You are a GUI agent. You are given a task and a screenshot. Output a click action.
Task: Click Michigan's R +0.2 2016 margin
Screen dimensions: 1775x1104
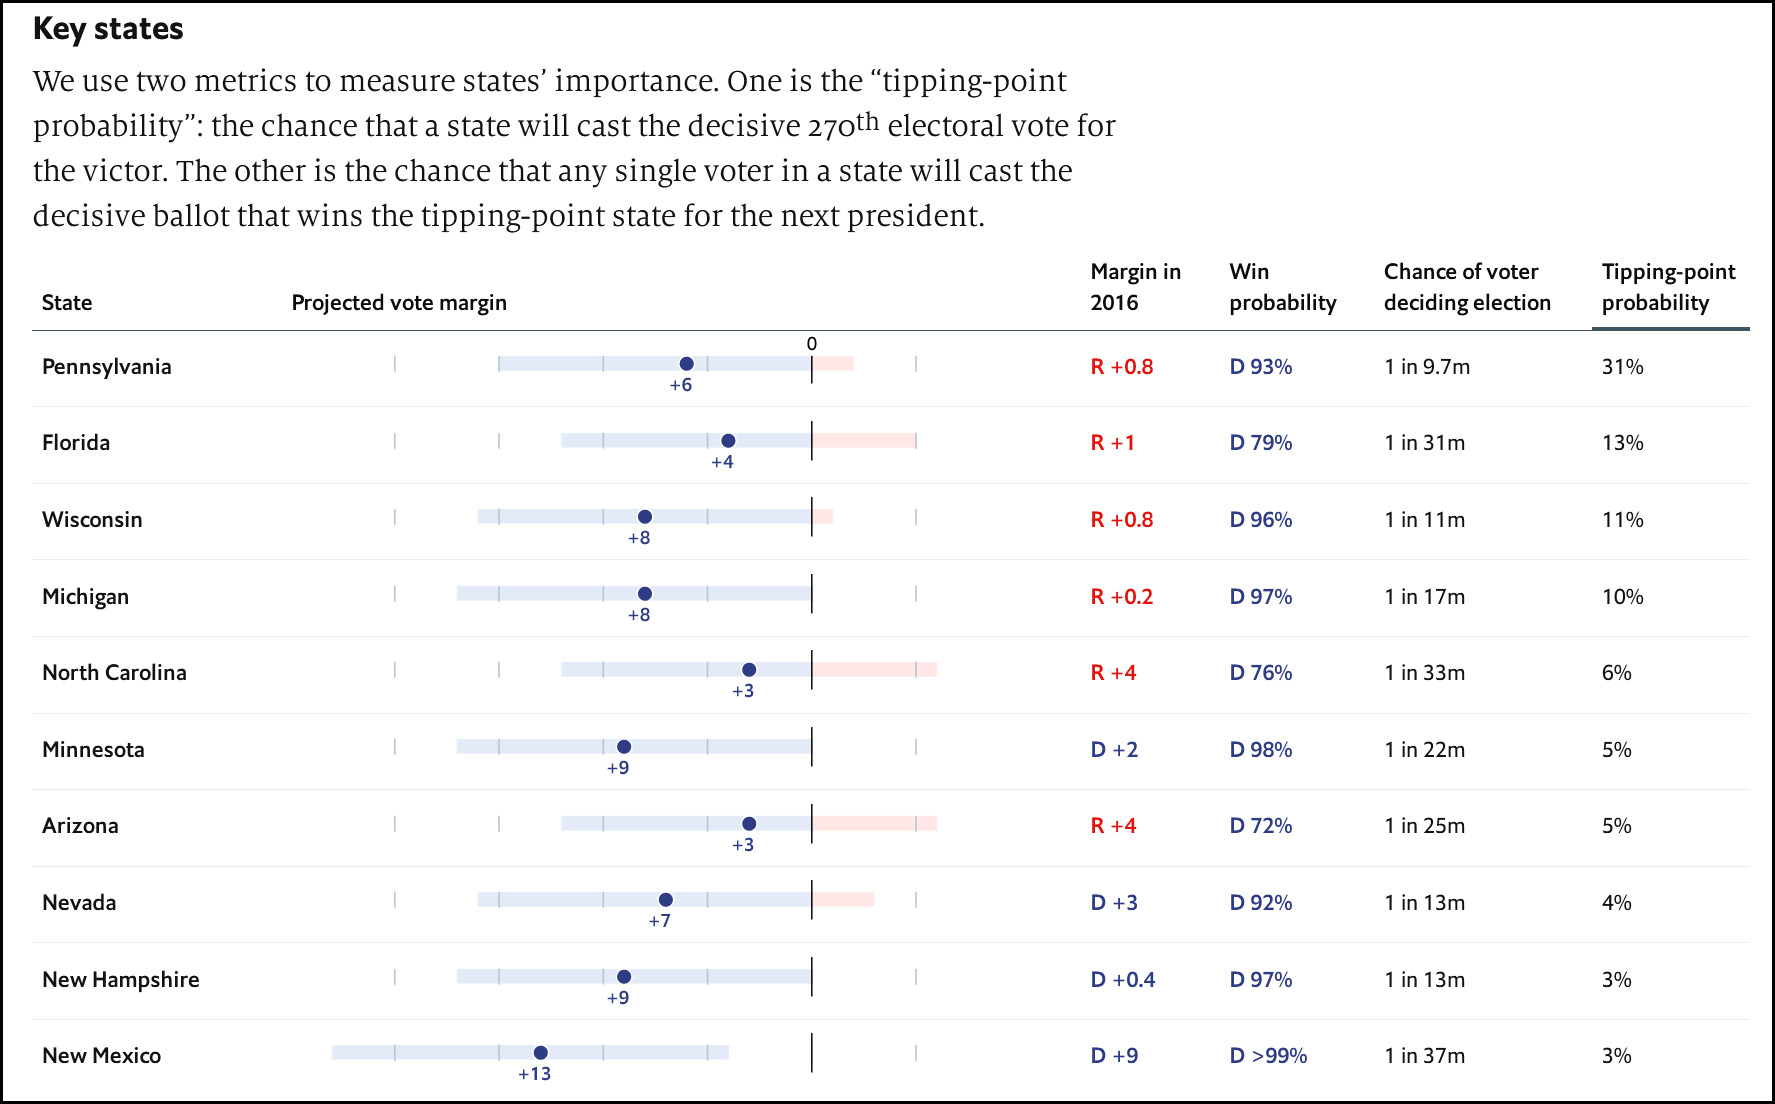pos(1121,597)
